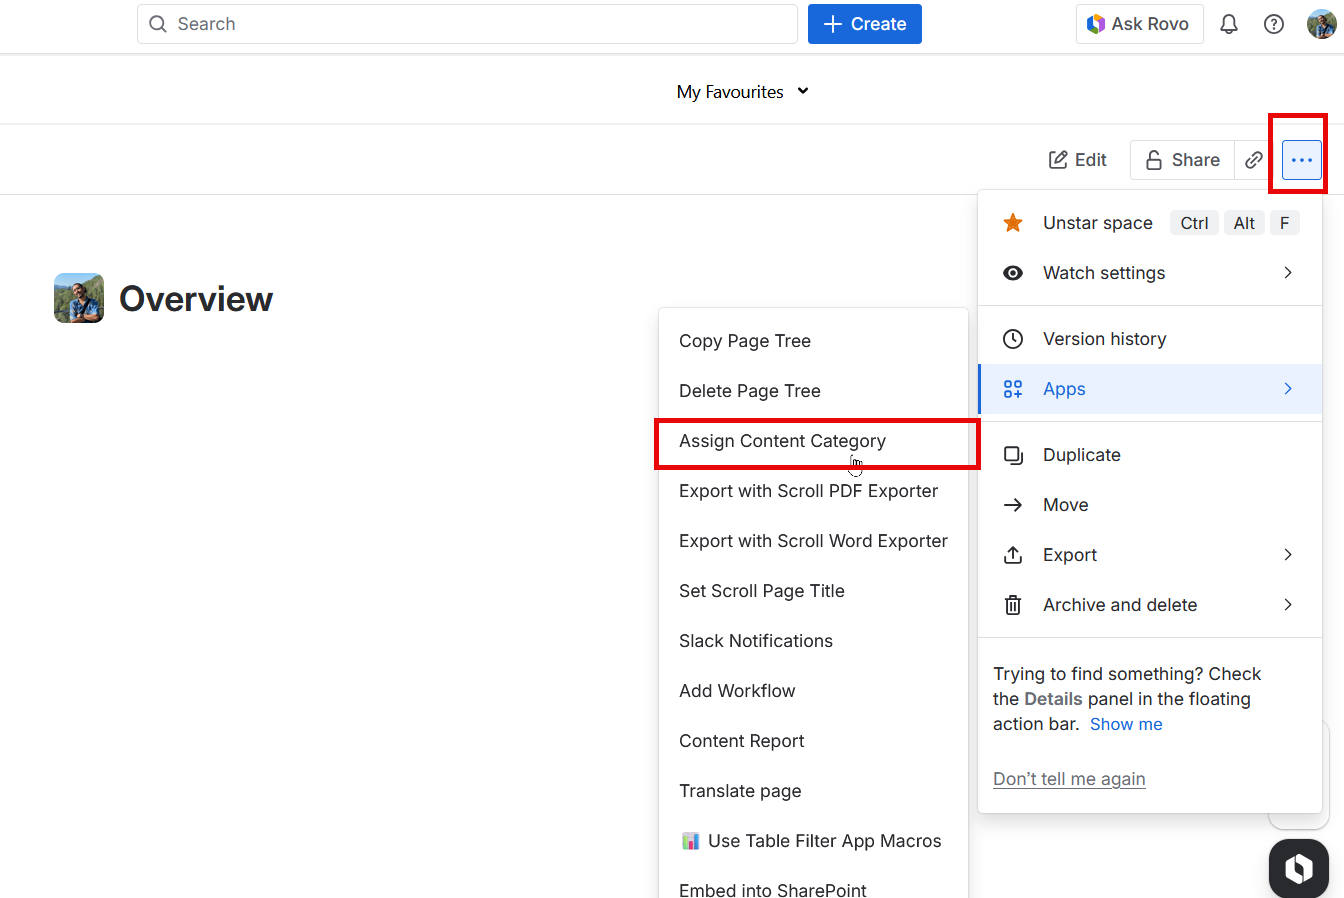Copy page link using chain icon

1254,160
